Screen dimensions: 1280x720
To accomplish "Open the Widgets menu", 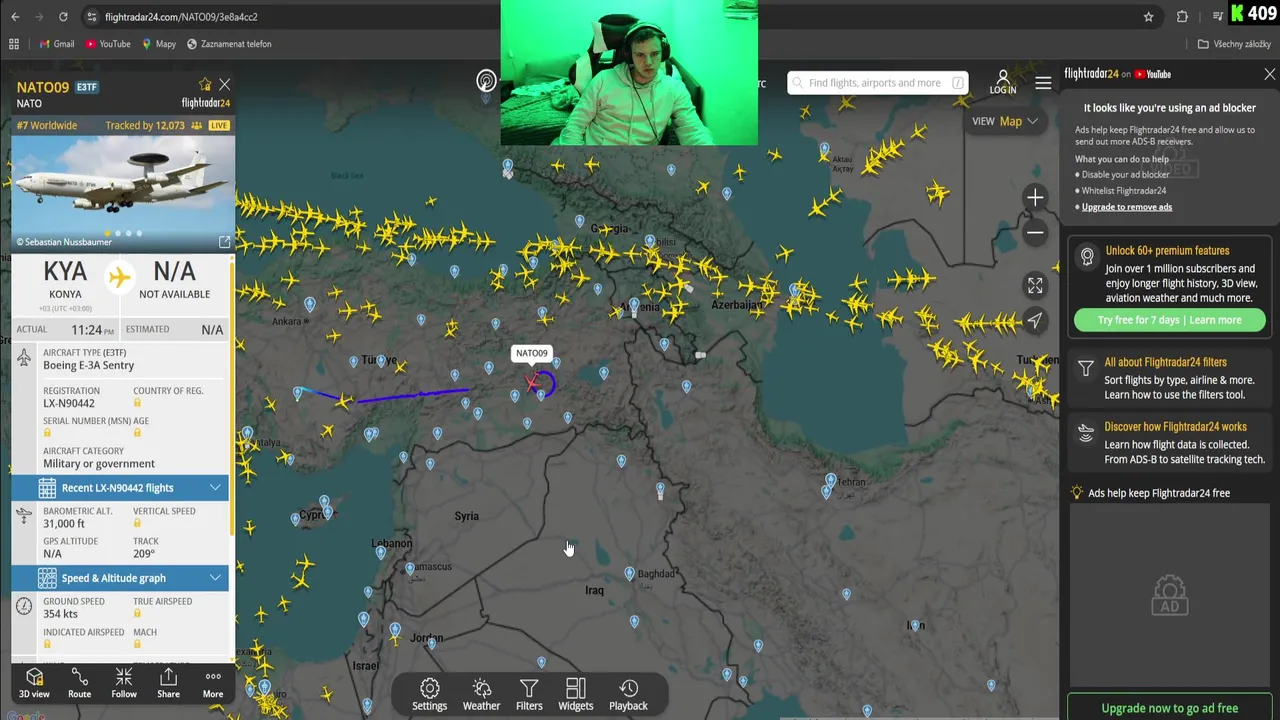I will point(576,695).
